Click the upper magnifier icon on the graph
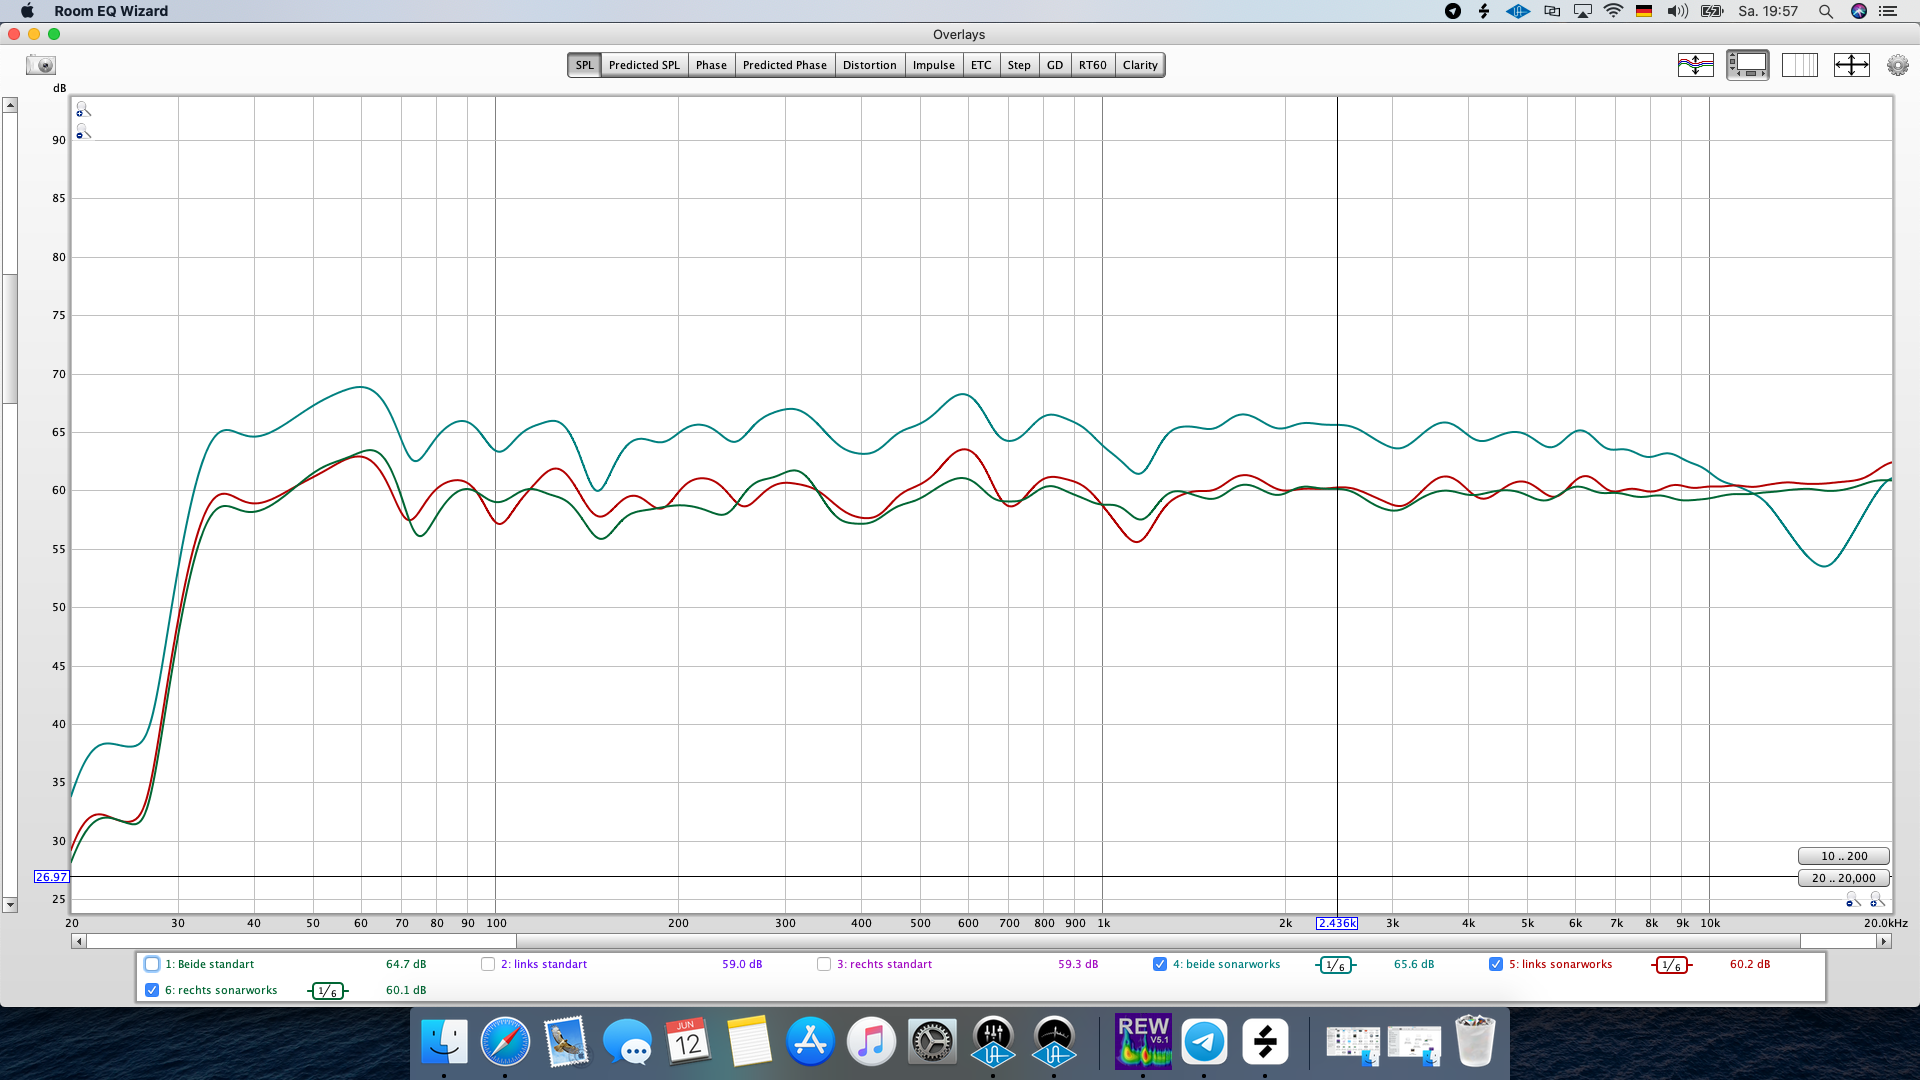 (83, 109)
